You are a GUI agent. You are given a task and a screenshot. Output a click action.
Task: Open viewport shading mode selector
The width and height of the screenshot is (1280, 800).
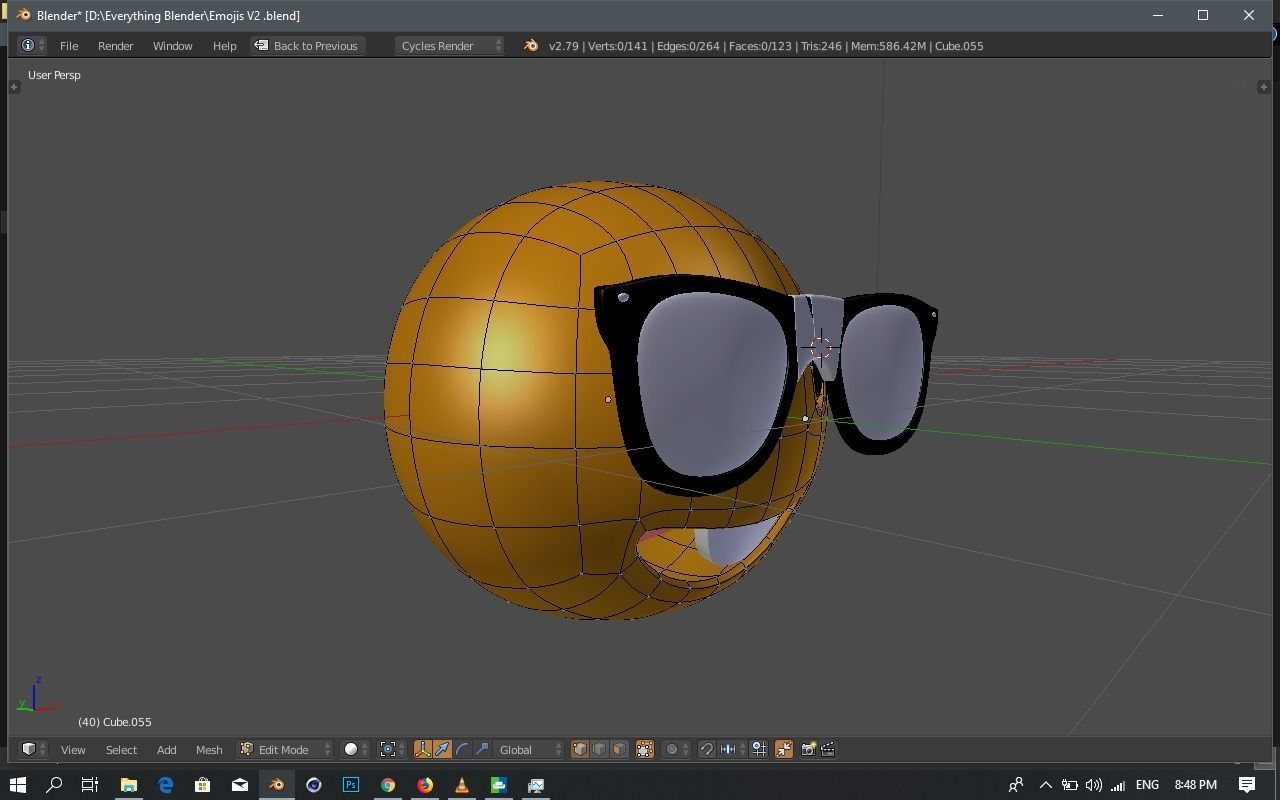click(355, 749)
